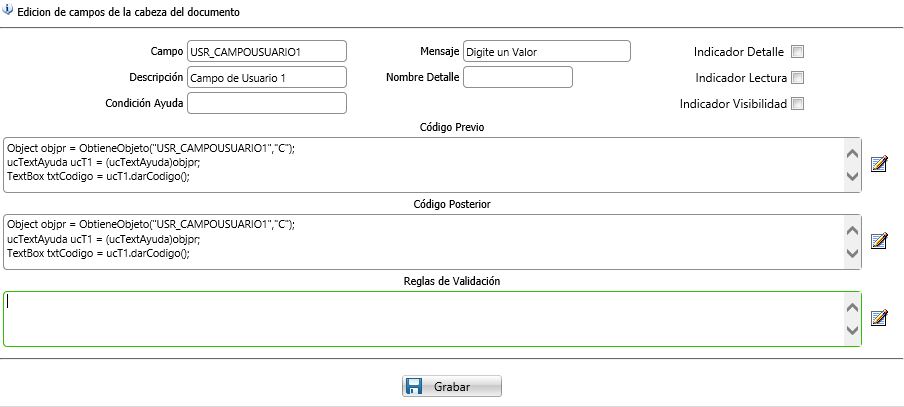Click the Nombre Detalle input box

[x=517, y=77]
